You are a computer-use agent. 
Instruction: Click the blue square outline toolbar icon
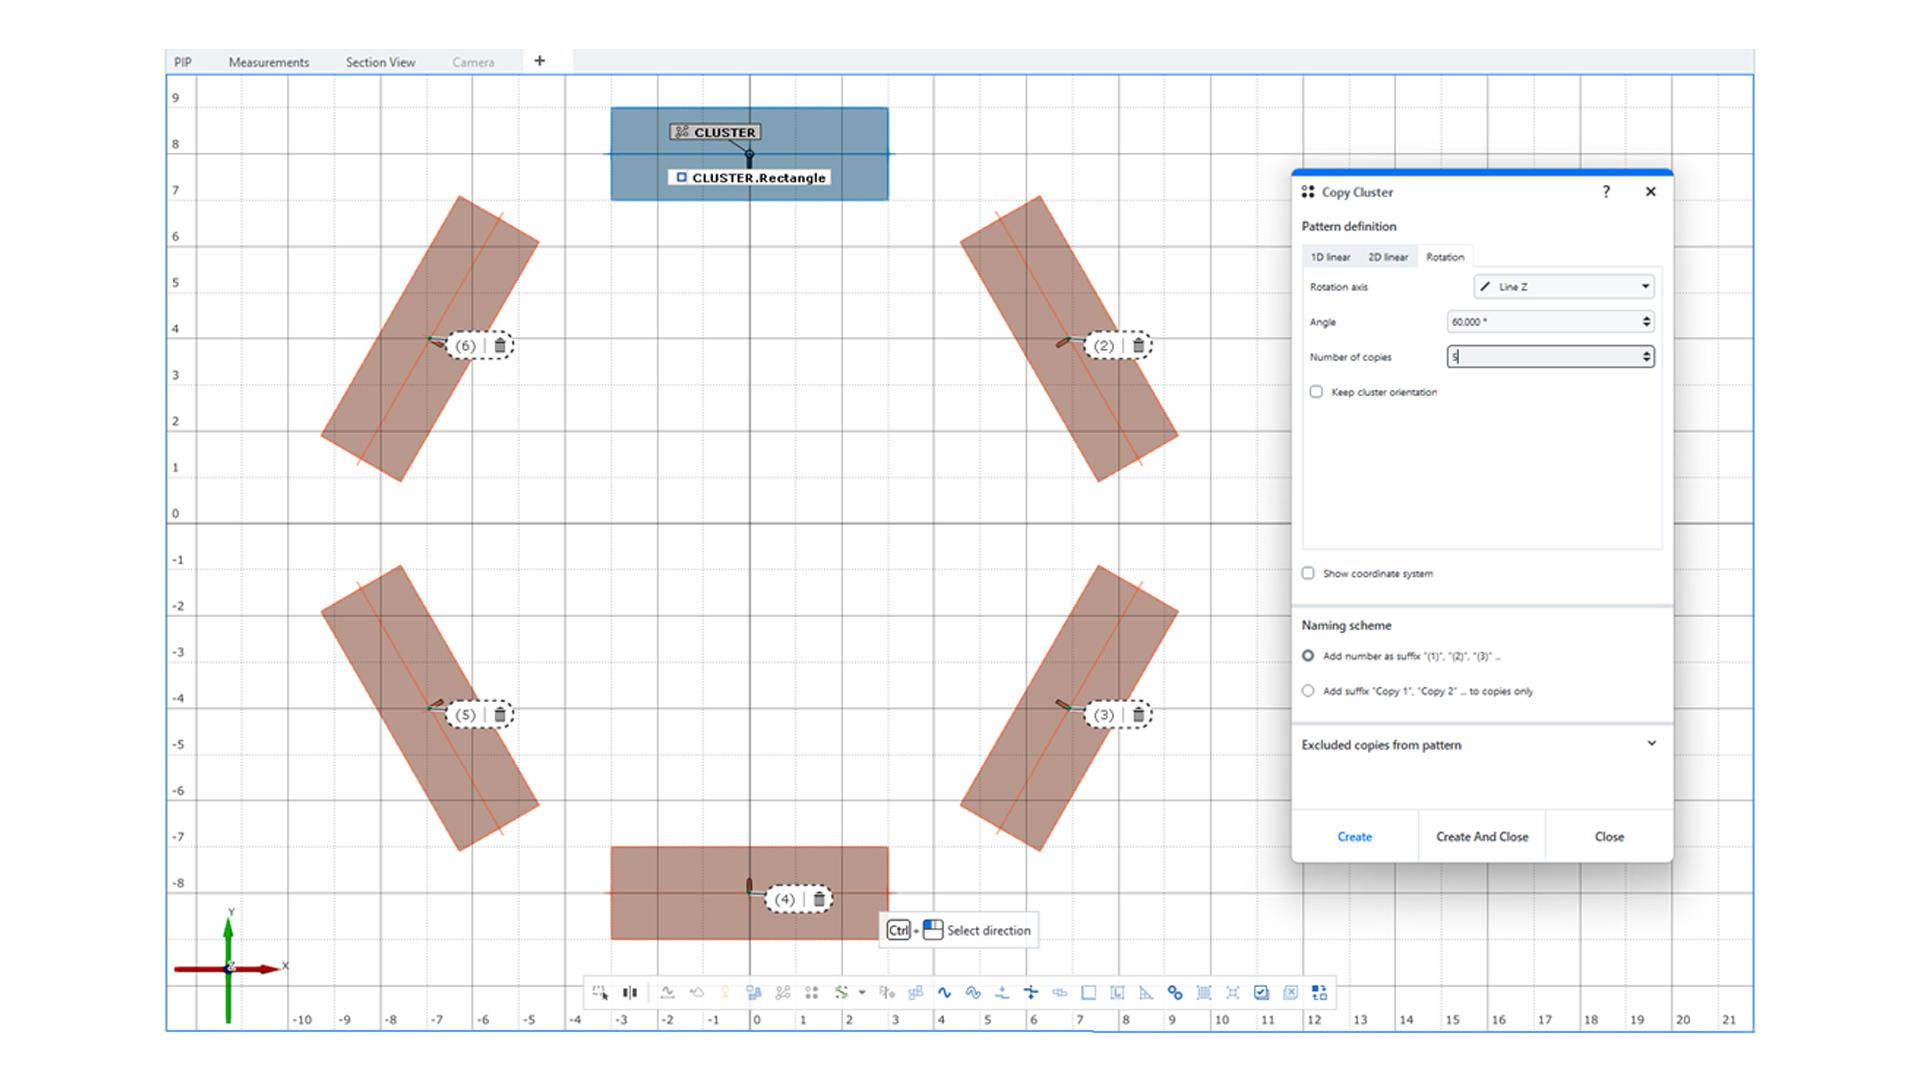[1089, 993]
